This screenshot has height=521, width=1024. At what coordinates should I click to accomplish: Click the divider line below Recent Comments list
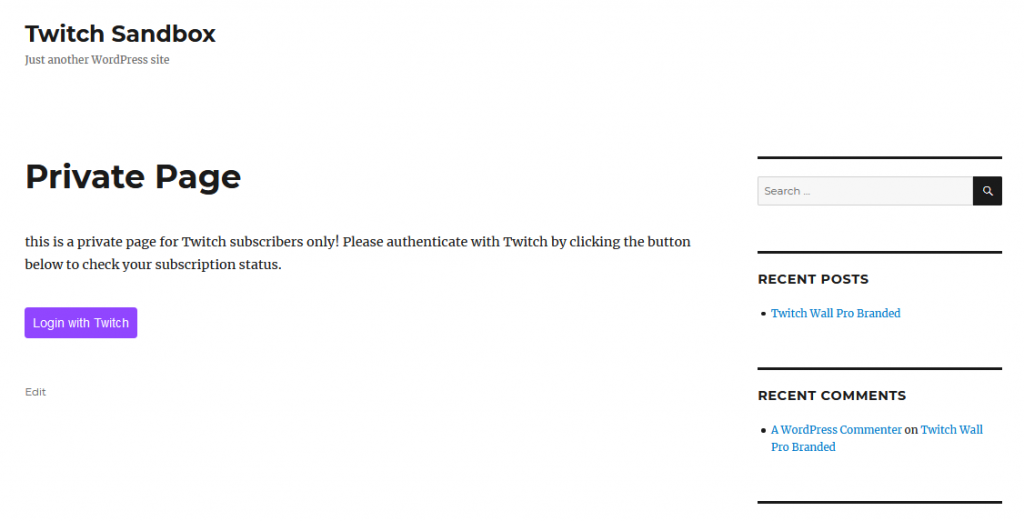coord(880,502)
